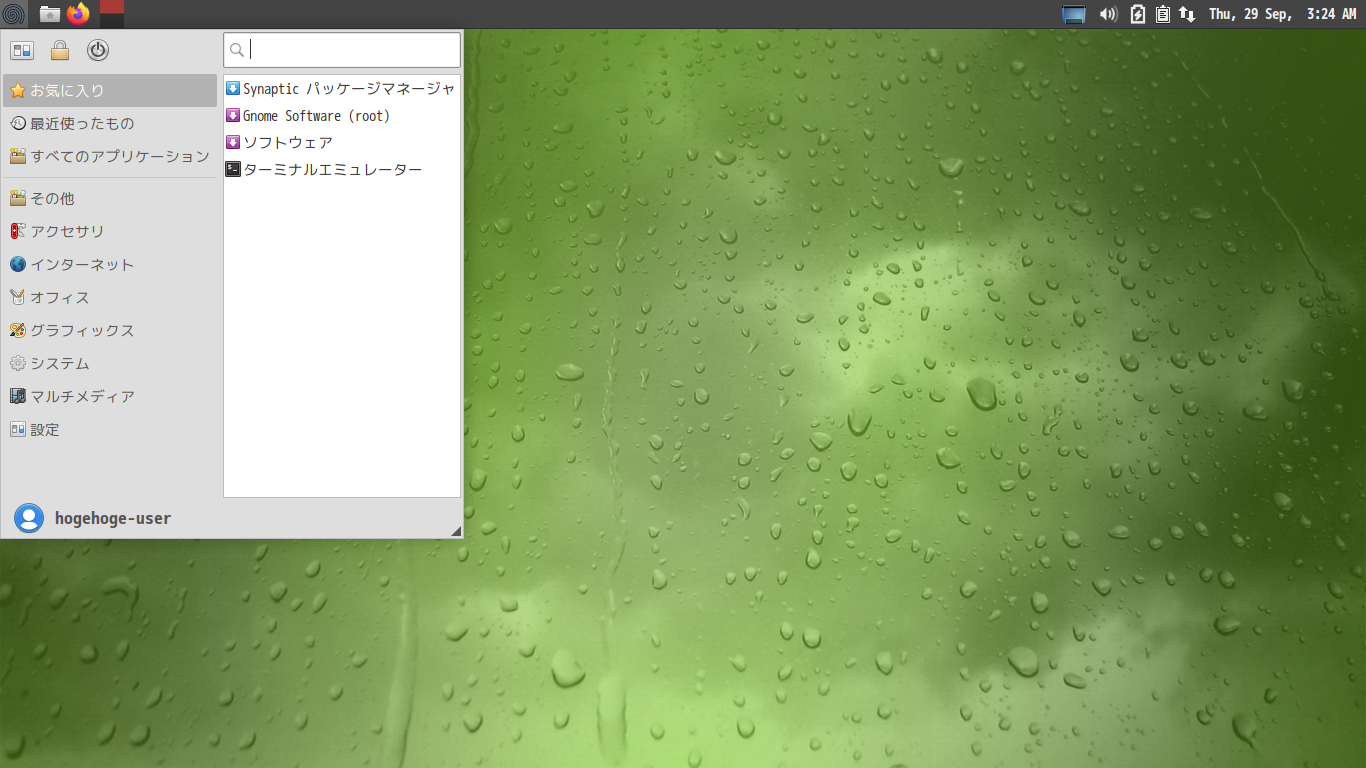Click the show desktop icon in the tray
The width and height of the screenshot is (1366, 768).
[x=1074, y=14]
